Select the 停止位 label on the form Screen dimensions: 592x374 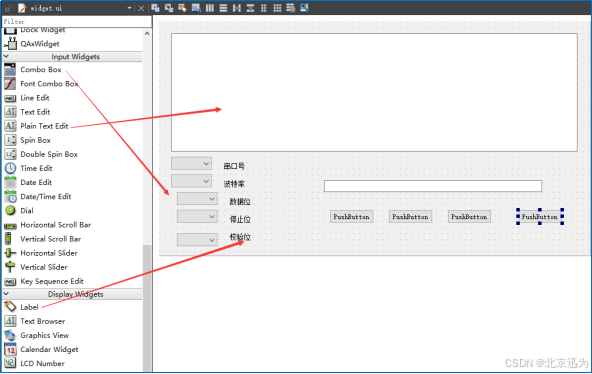pos(240,219)
